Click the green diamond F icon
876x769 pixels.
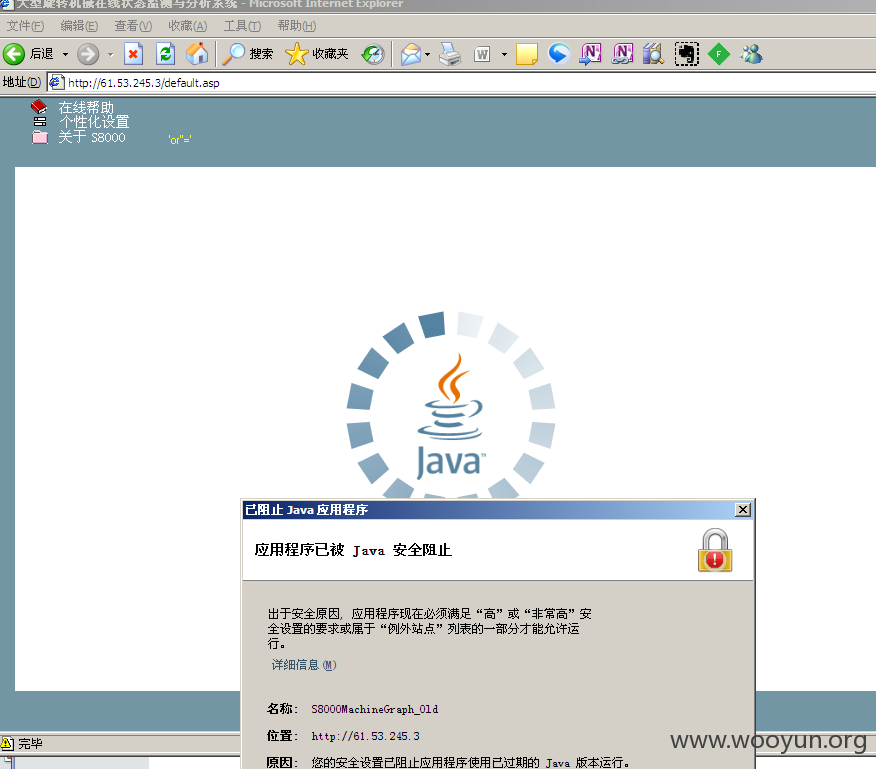719,54
